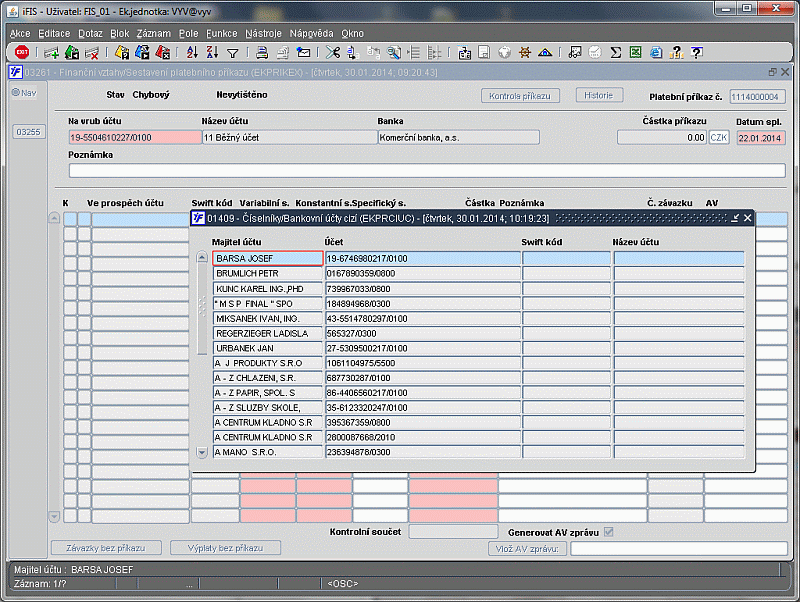Click the Poznámka text field
This screenshot has width=800, height=602.
click(x=426, y=170)
